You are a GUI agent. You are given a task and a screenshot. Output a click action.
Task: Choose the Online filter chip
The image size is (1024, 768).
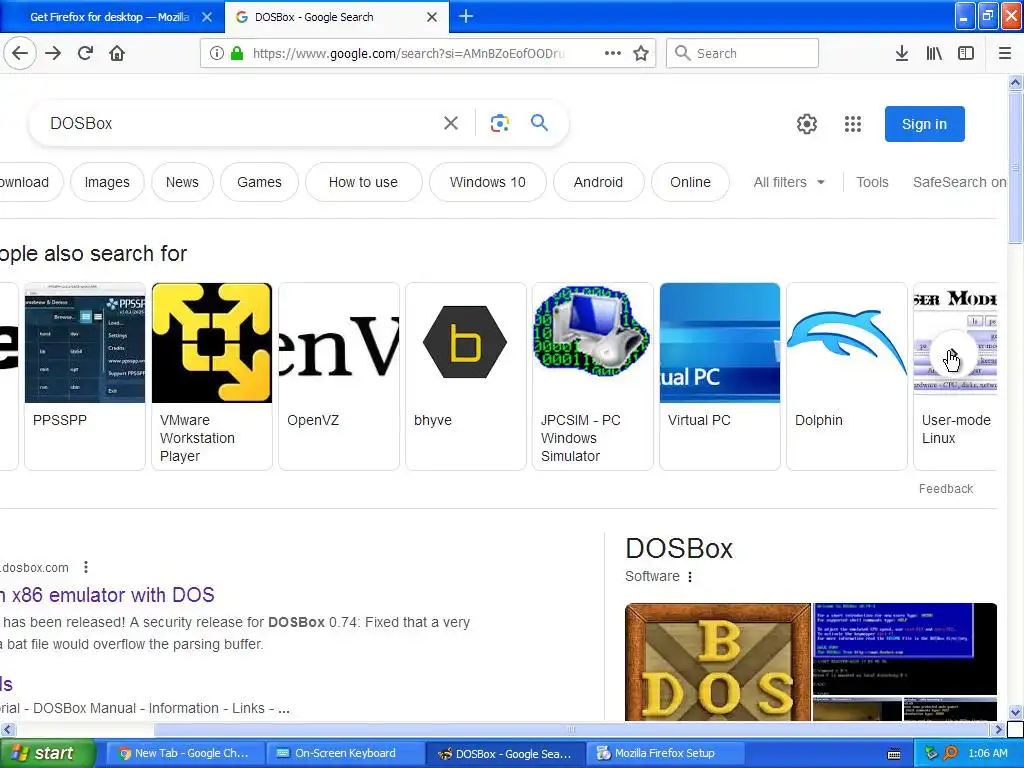690,182
